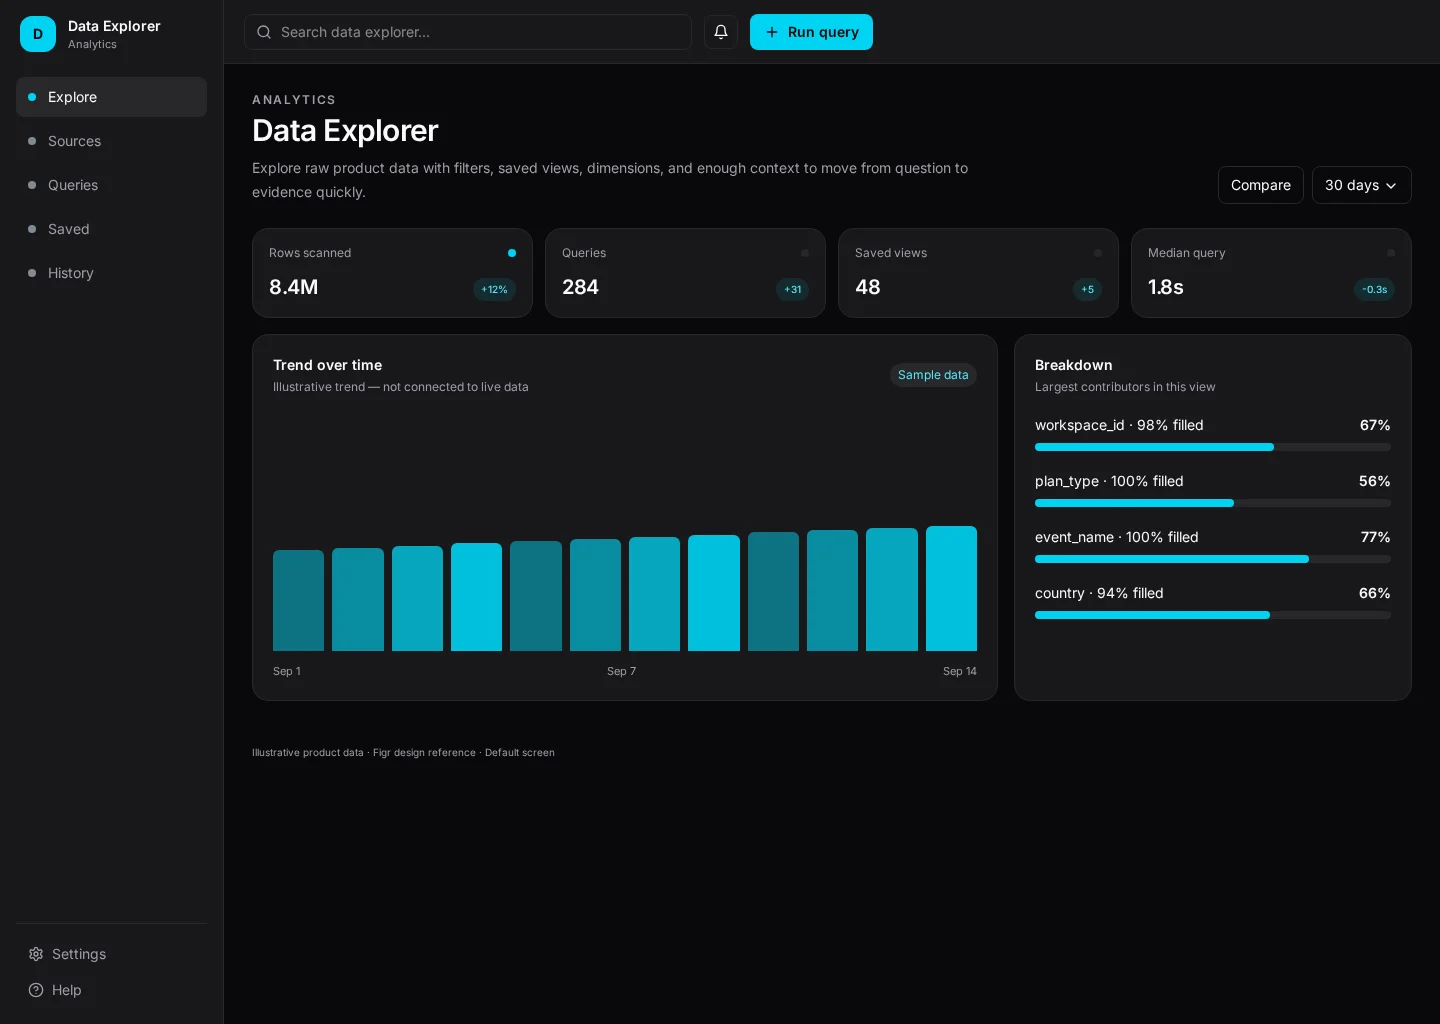
Task: Click the Compare button
Action: 1261,185
